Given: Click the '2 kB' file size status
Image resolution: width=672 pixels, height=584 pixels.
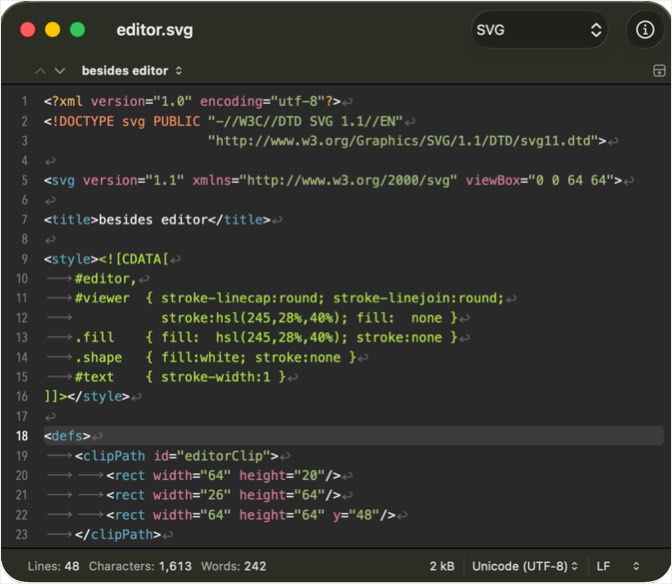Looking at the screenshot, I should (442, 566).
